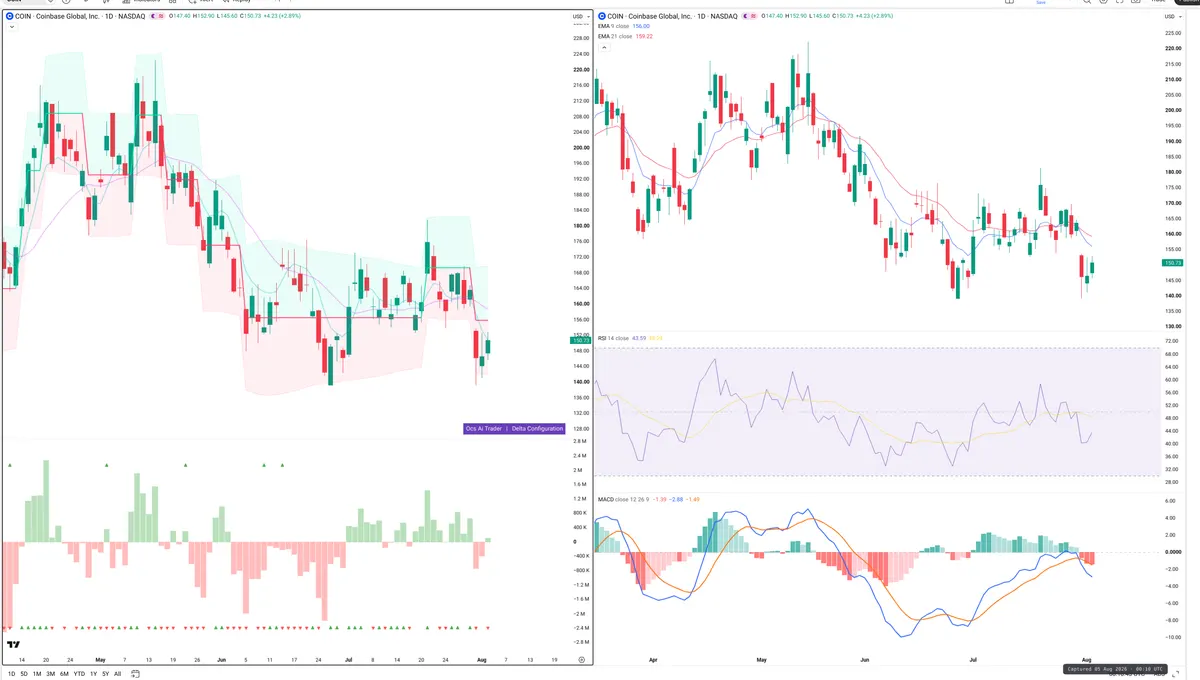Select the 1D date range

point(11,674)
